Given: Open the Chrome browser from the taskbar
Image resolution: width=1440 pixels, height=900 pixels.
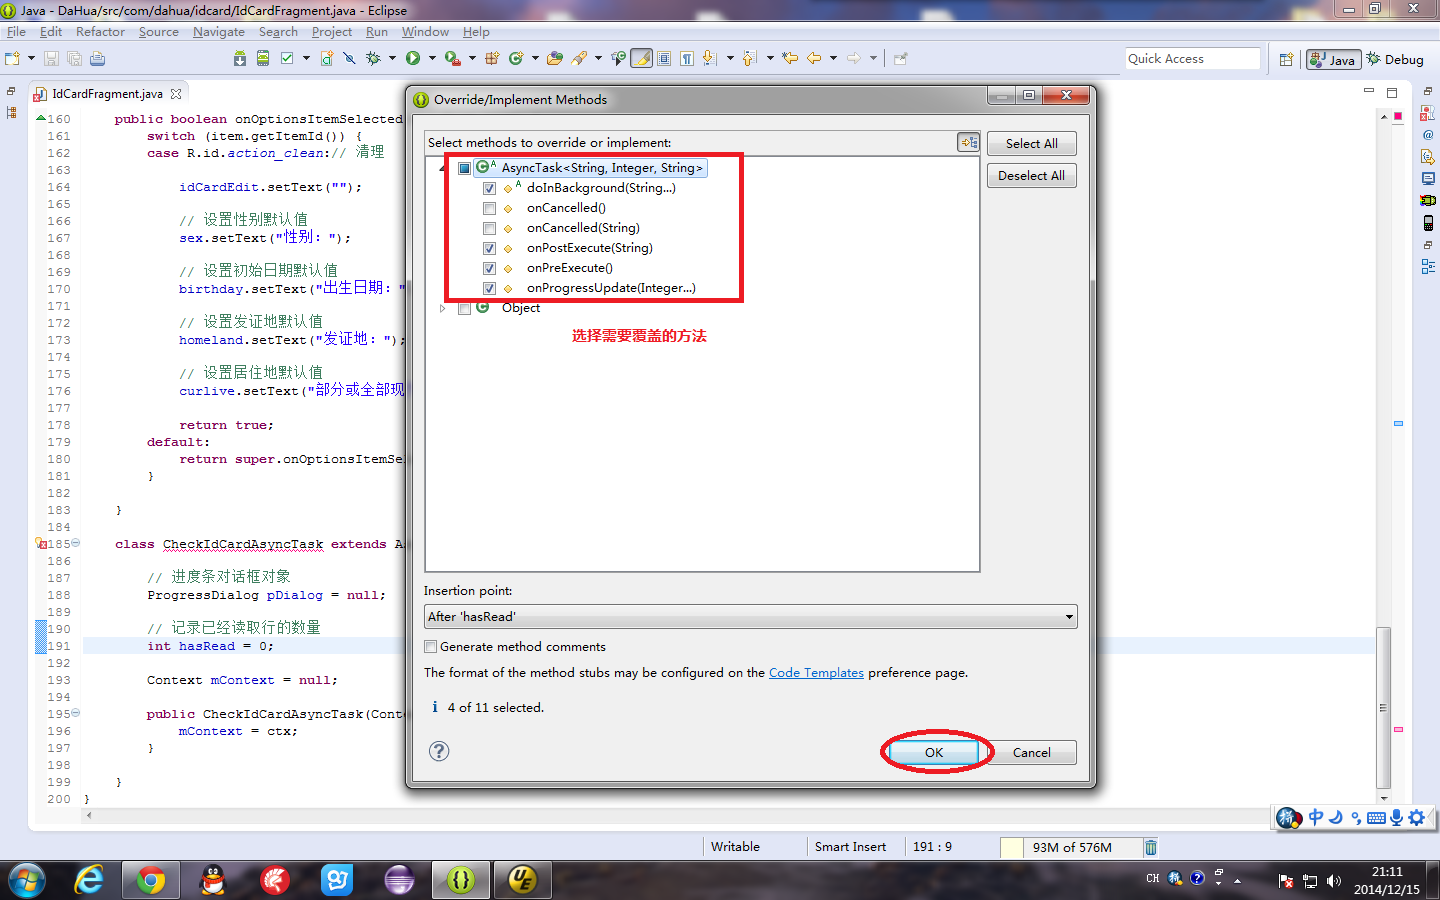Looking at the screenshot, I should tap(151, 880).
